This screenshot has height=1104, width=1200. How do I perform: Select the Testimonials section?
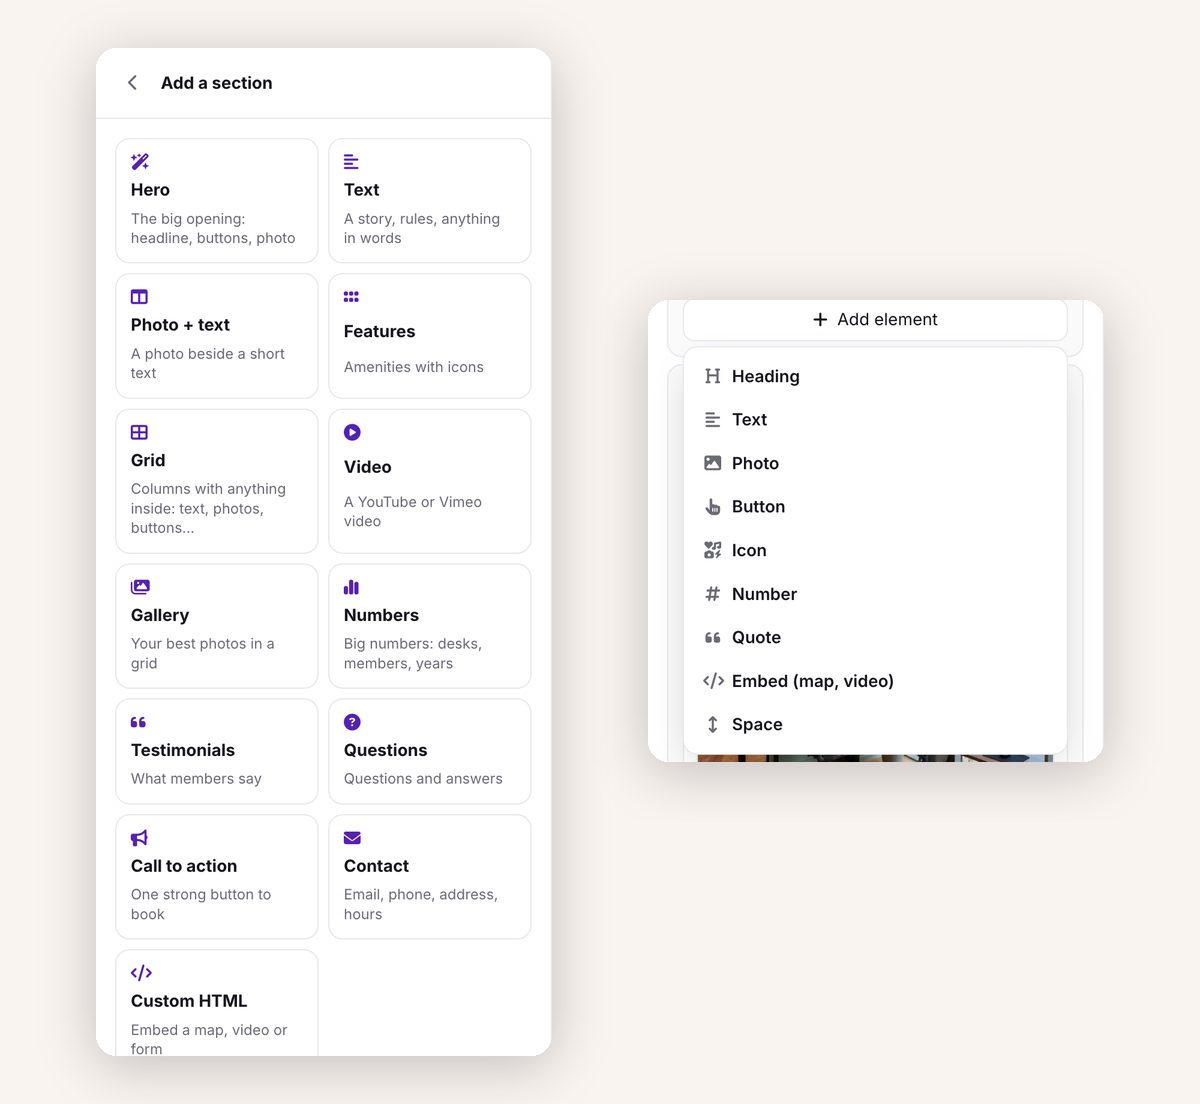217,751
